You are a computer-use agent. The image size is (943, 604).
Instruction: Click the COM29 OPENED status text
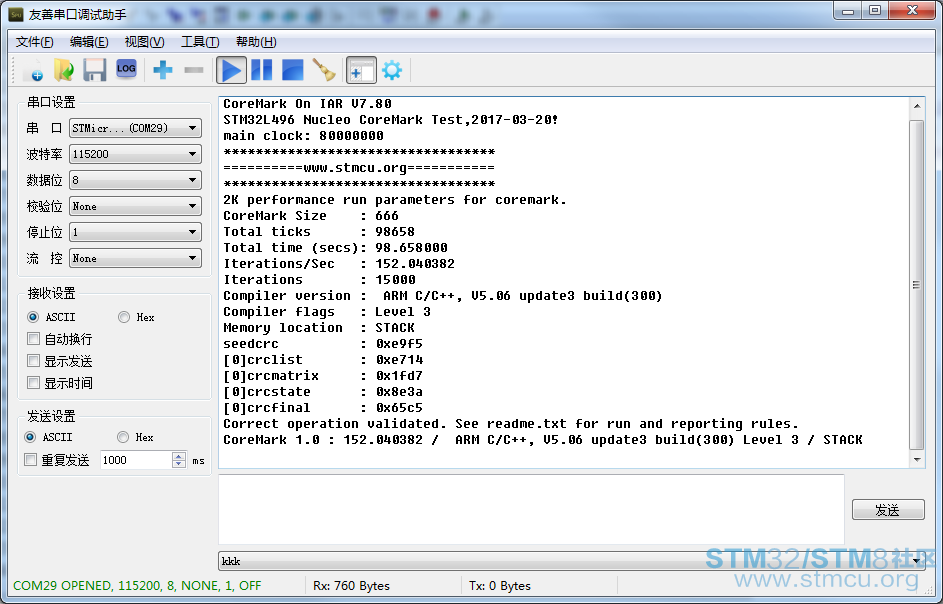(137, 586)
